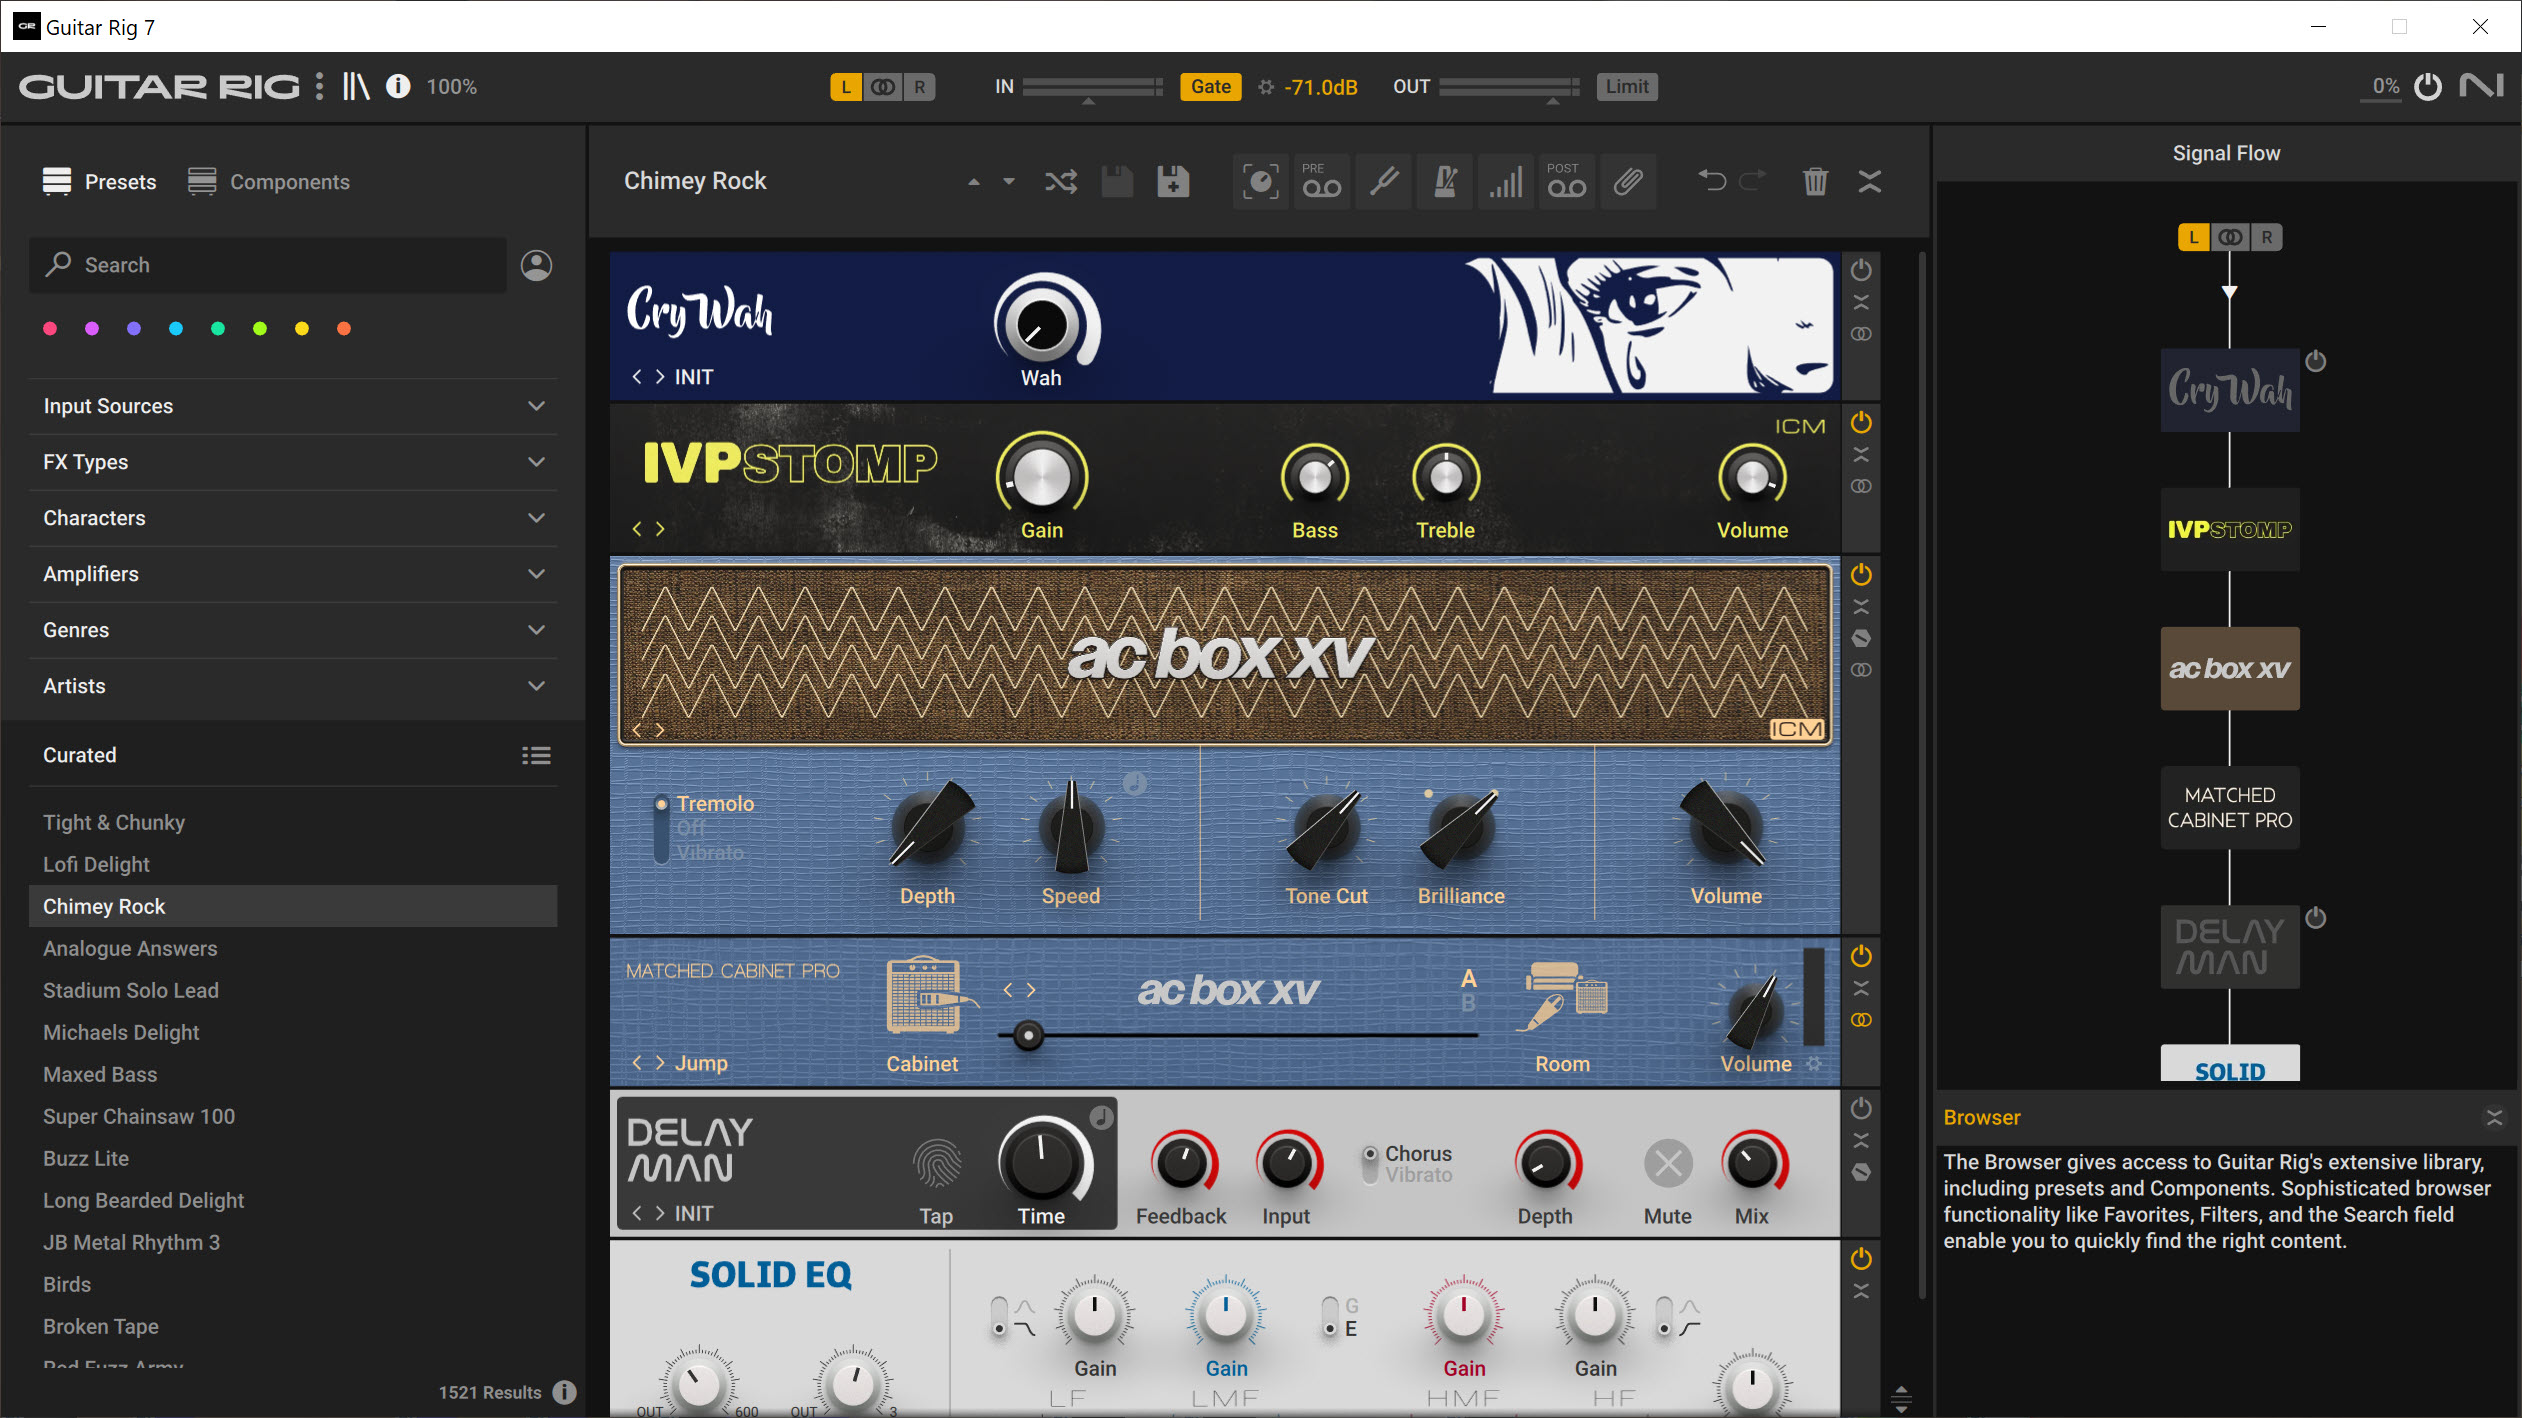Screen dimensions: 2522x1418
Task: Click the undo arrow icon
Action: point(1711,181)
